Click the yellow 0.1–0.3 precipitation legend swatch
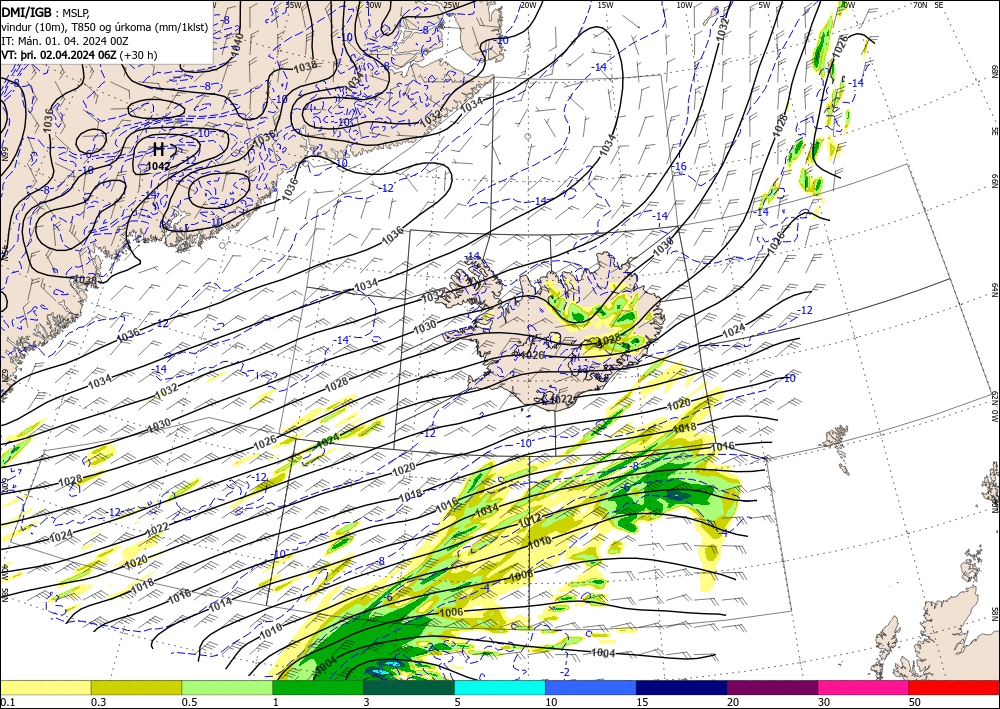 point(45,687)
